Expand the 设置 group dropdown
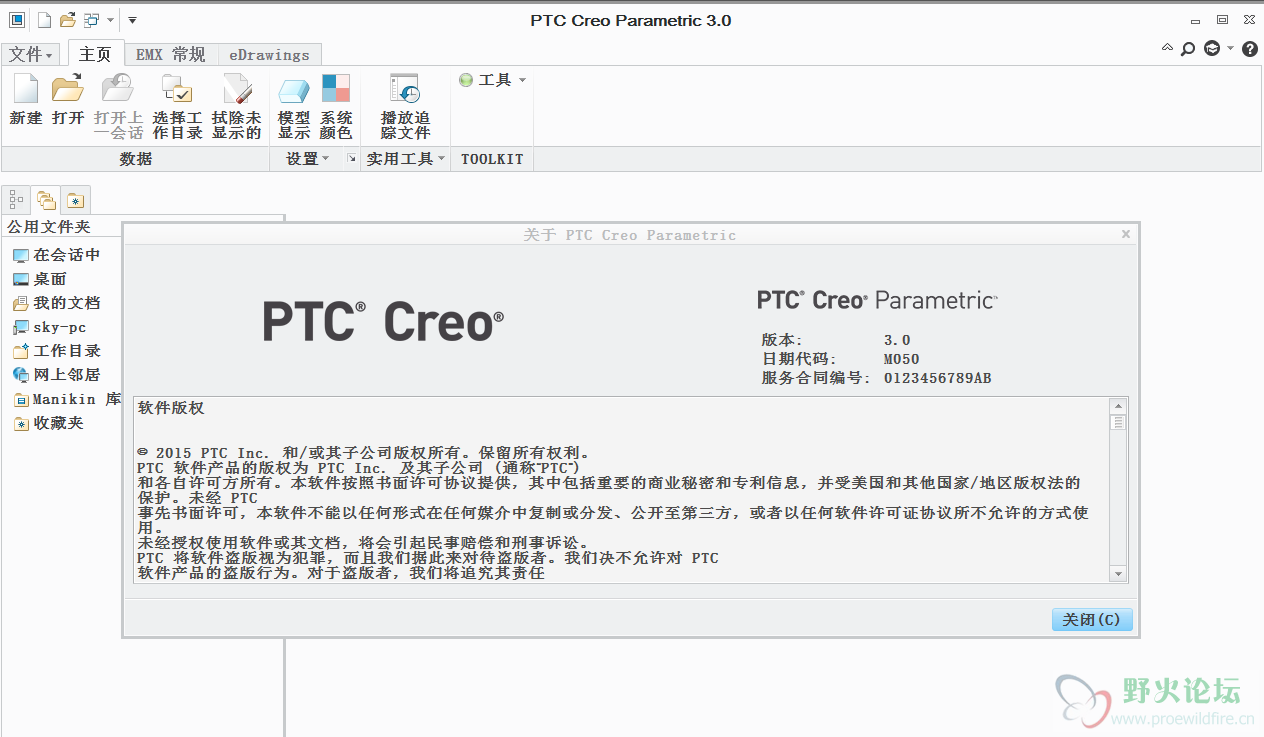Viewport: 1264px width, 737px height. click(x=307, y=158)
